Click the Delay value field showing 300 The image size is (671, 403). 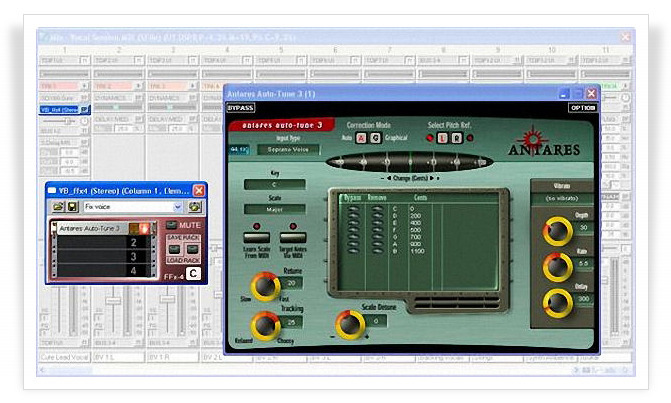pos(583,299)
